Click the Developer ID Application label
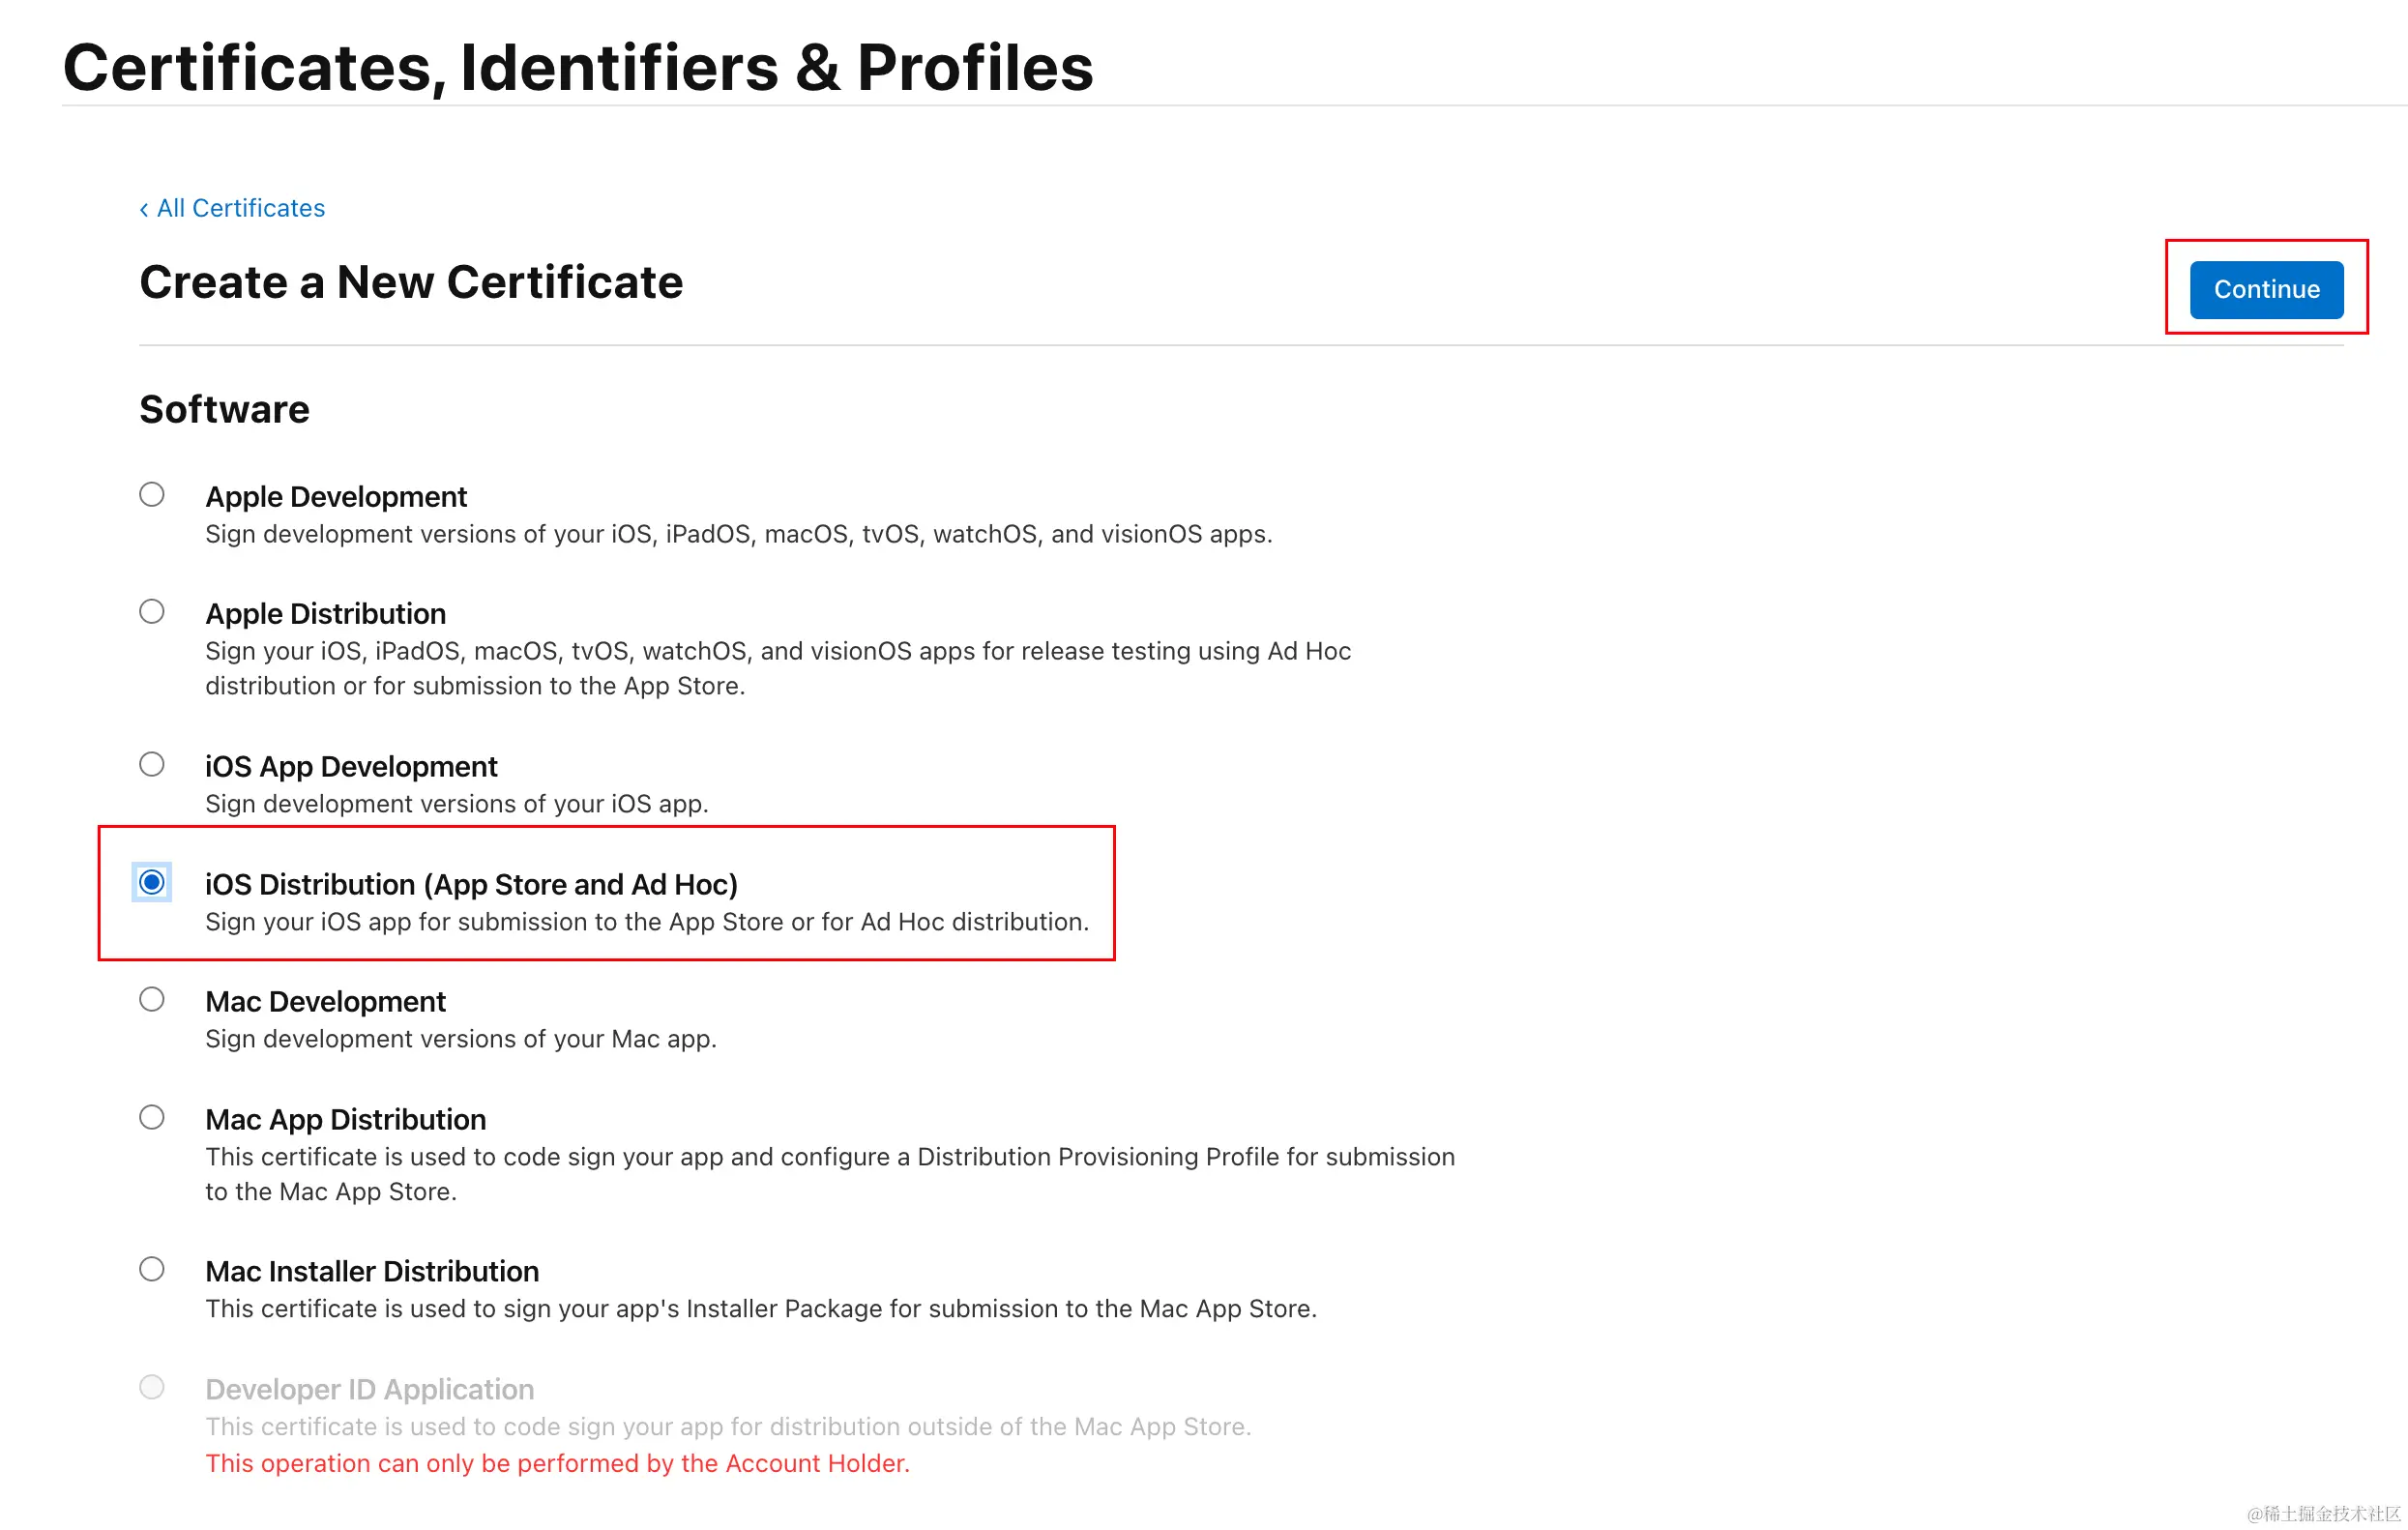 (369, 1390)
